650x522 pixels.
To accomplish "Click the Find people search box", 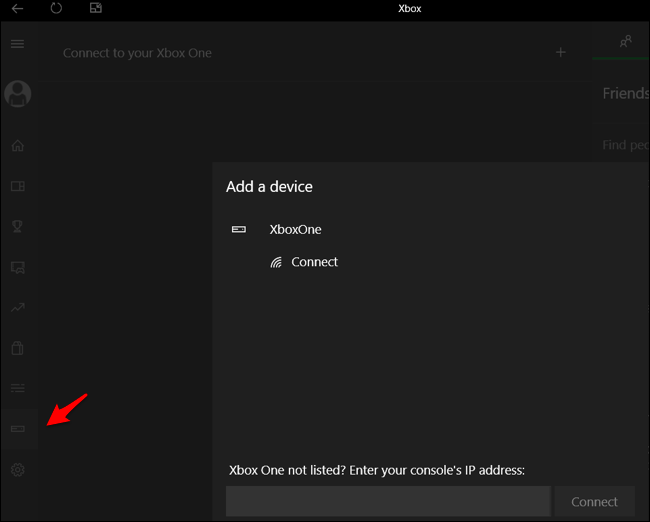I will click(625, 145).
